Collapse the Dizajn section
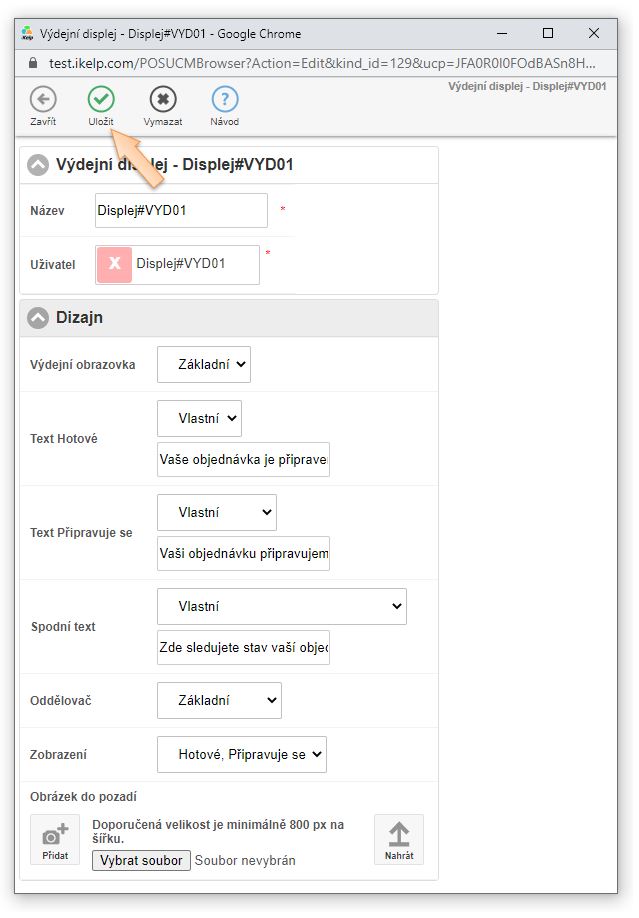The height and width of the screenshot is (918, 639). coord(38,318)
